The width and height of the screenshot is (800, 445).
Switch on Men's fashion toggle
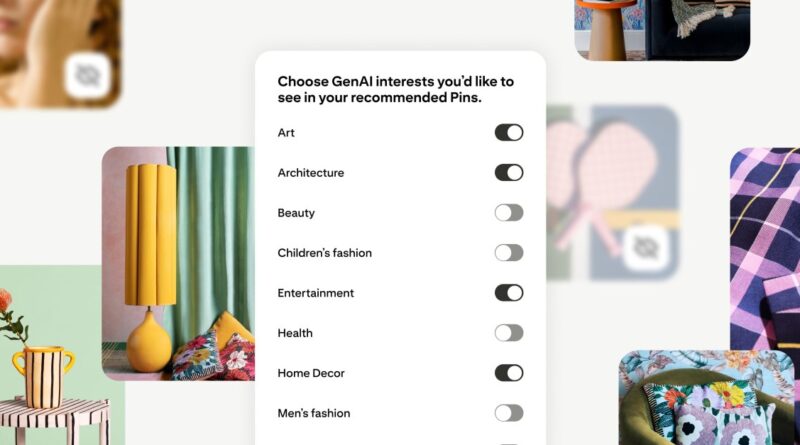coord(509,413)
